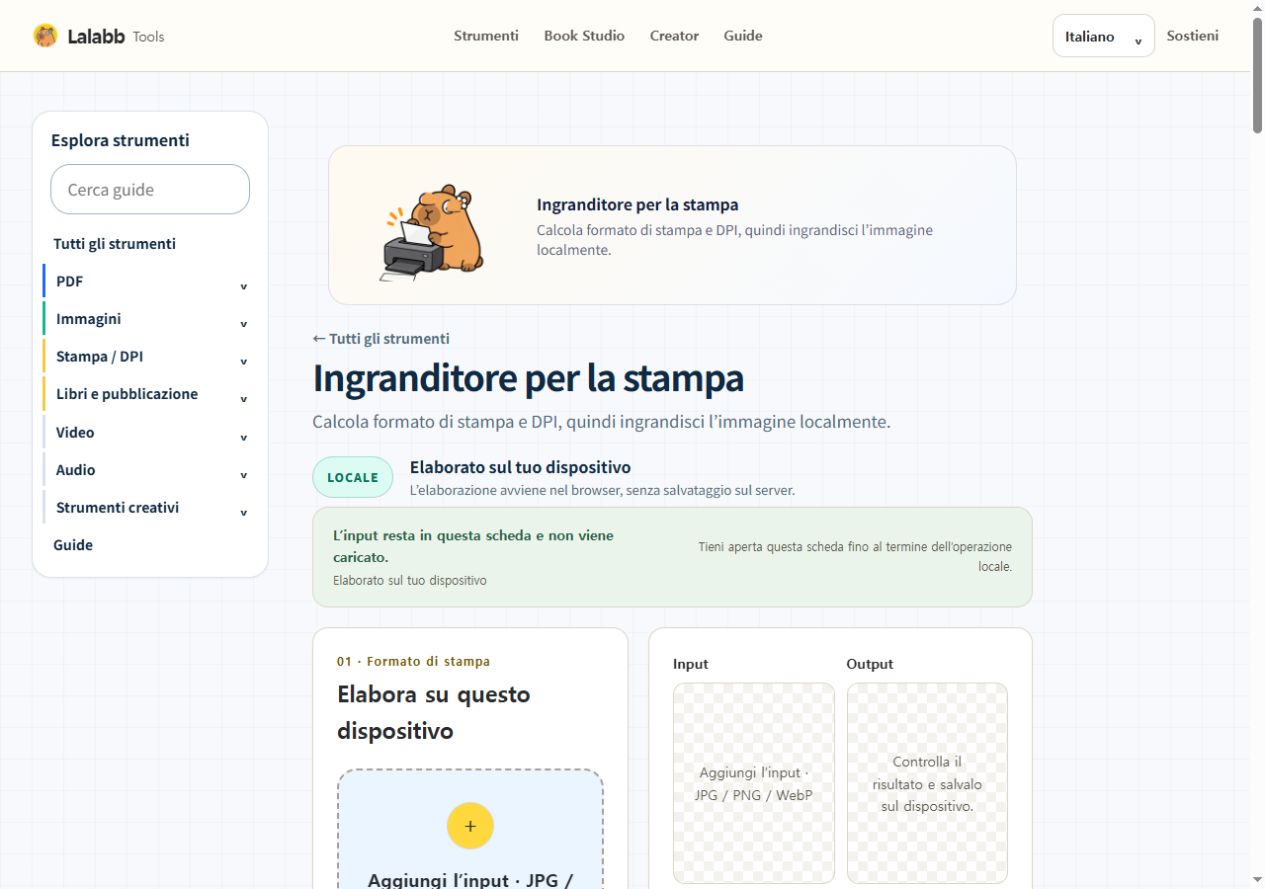This screenshot has width=1265, height=889.
Task: Click the page vertical scrollbar thumb
Action: [x=1257, y=73]
